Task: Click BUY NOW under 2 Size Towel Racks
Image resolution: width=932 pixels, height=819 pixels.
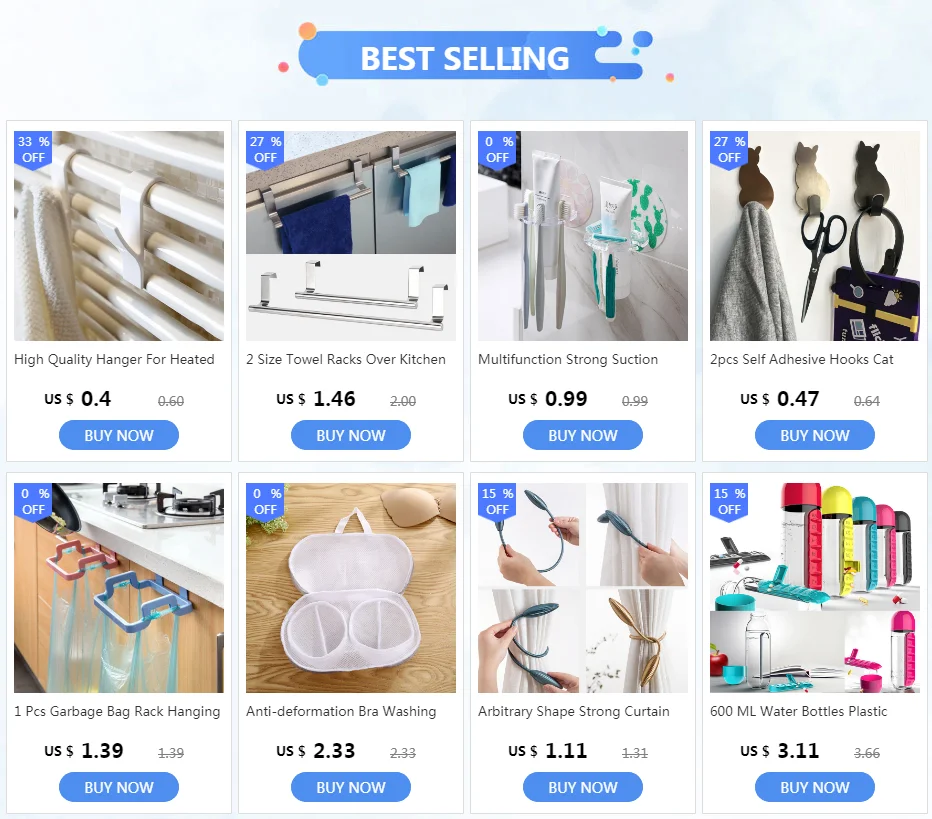Action: pos(351,435)
